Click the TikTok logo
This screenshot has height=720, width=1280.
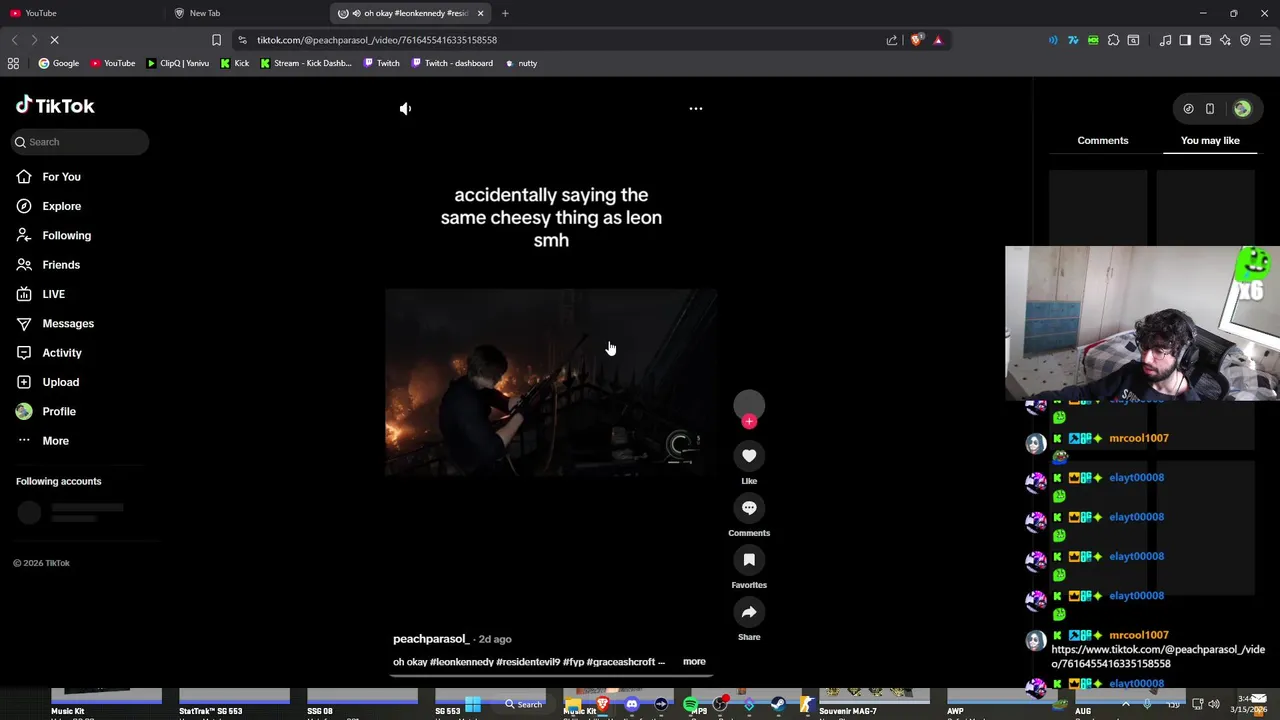coord(55,106)
